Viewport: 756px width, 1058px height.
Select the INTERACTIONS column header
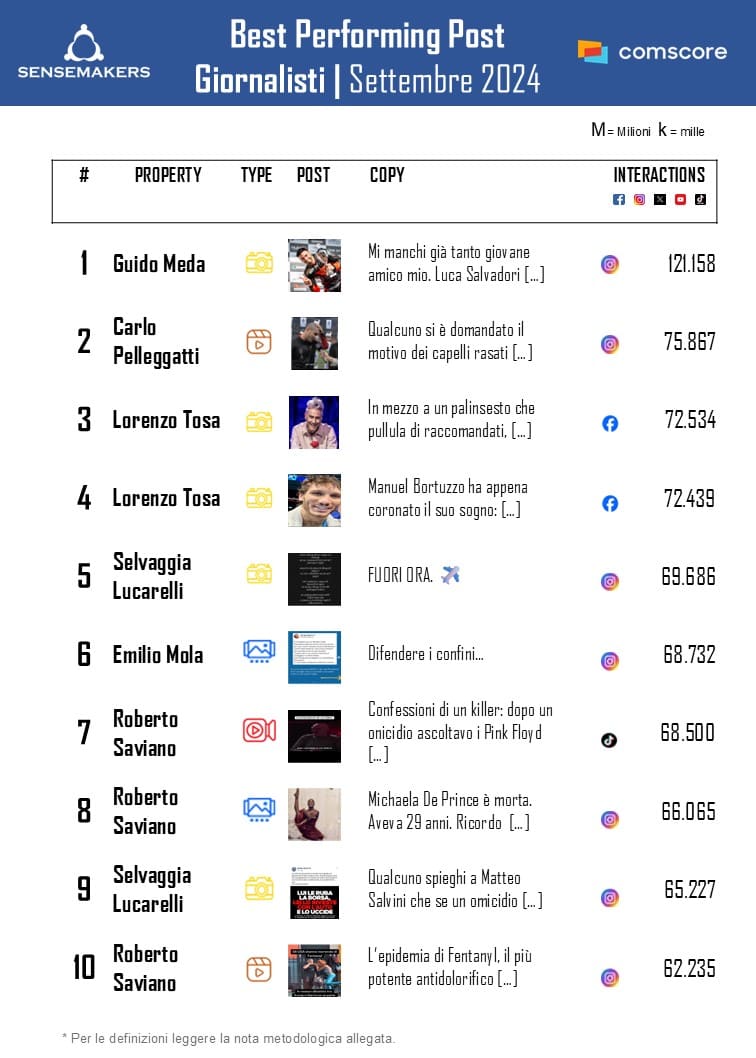(659, 175)
